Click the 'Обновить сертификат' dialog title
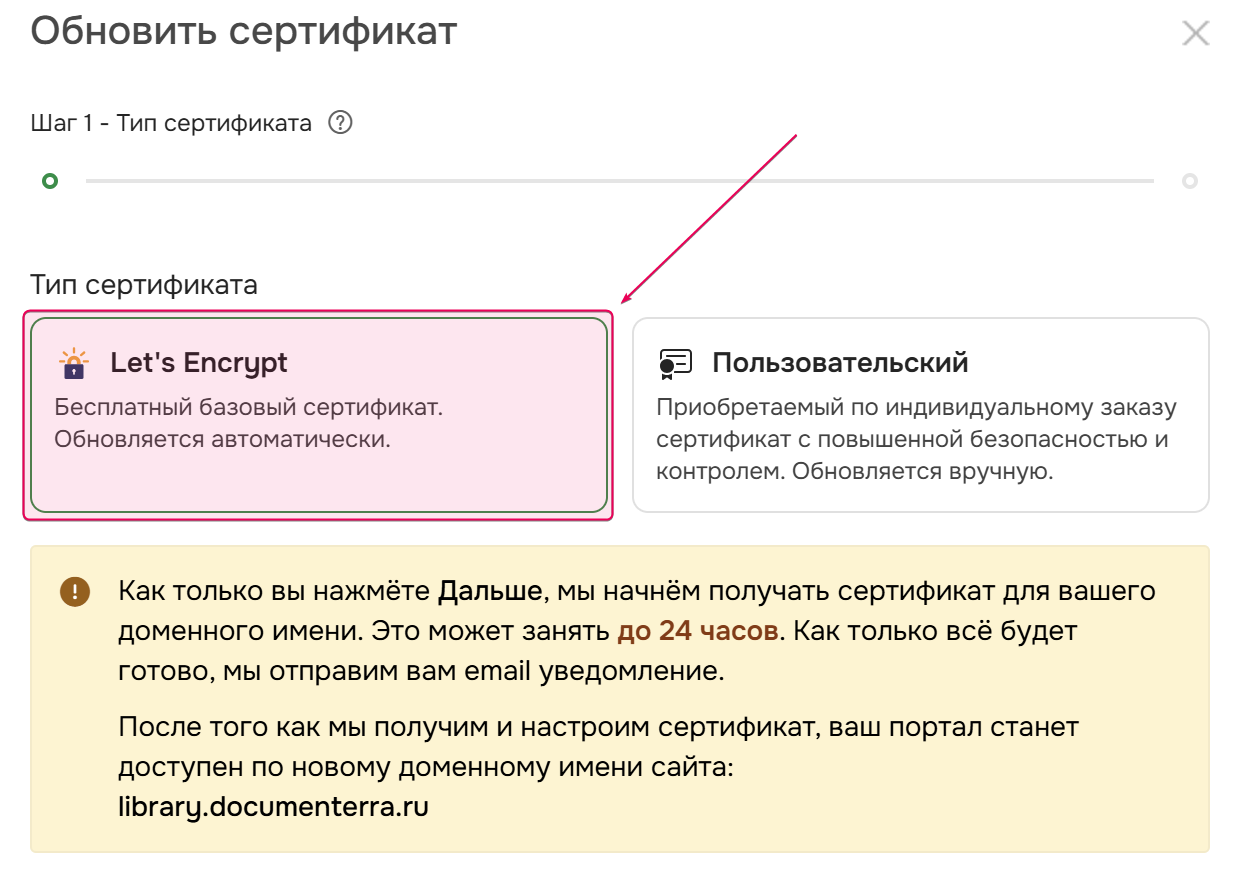The height and width of the screenshot is (878, 1237). click(x=244, y=31)
